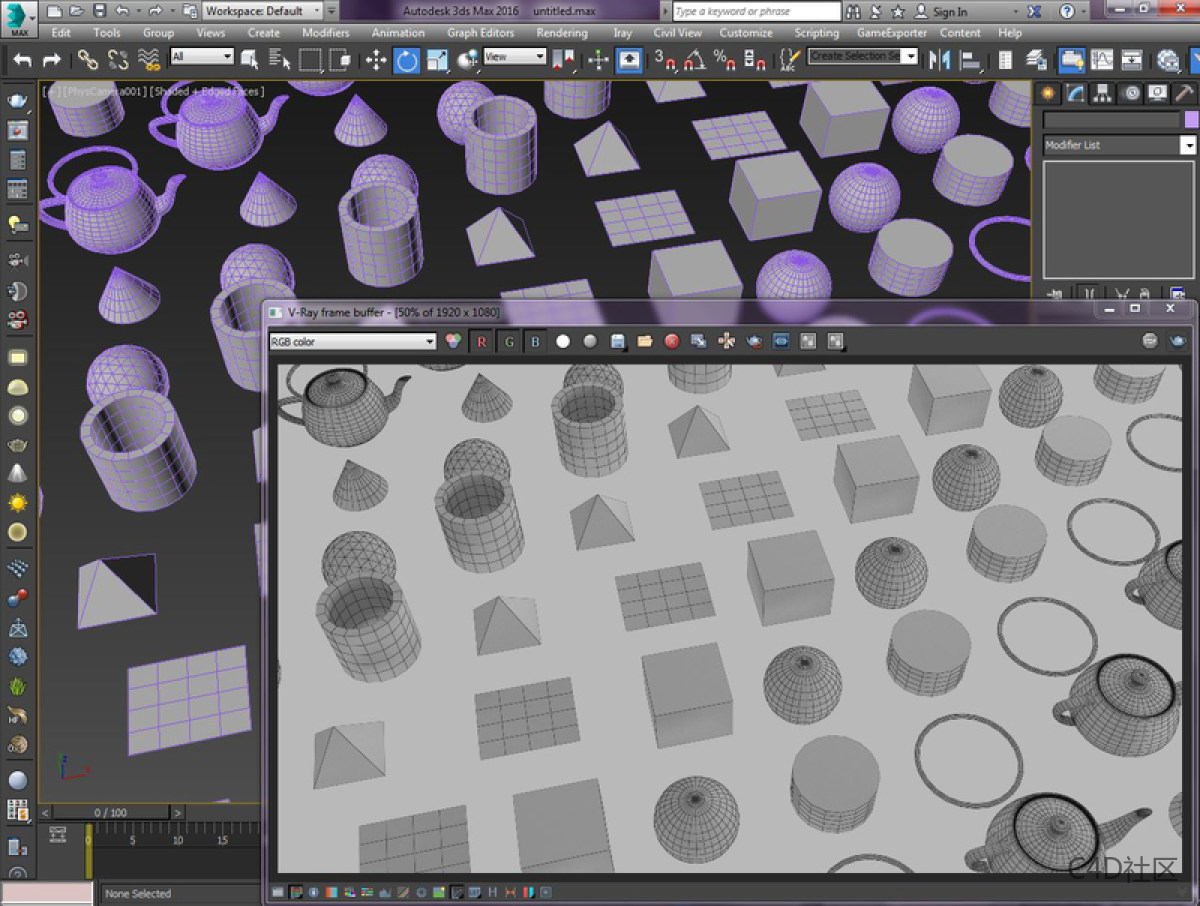Viewport: 1200px width, 906px height.
Task: Select the Rotate tool in main toolbar
Action: (x=407, y=61)
